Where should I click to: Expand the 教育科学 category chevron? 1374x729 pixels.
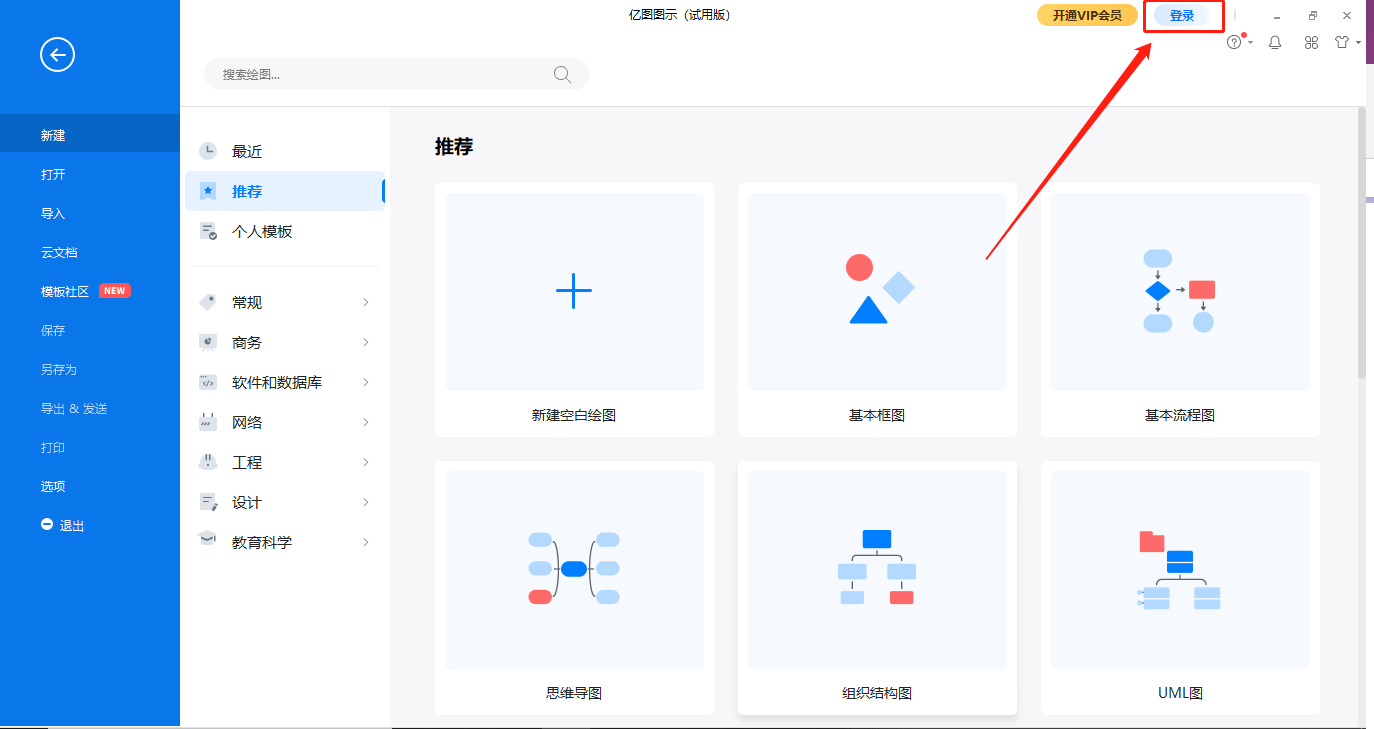point(366,542)
